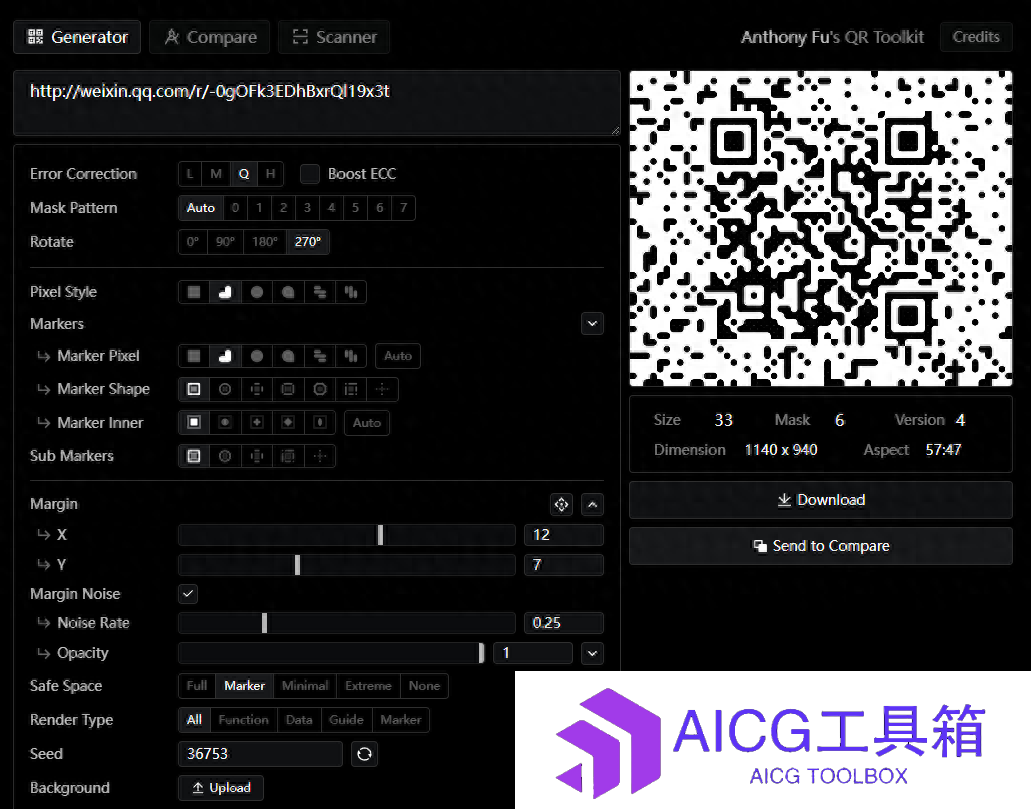Screen dimensions: 1031x809
Task: Click the Seed value field
Action: 260,754
